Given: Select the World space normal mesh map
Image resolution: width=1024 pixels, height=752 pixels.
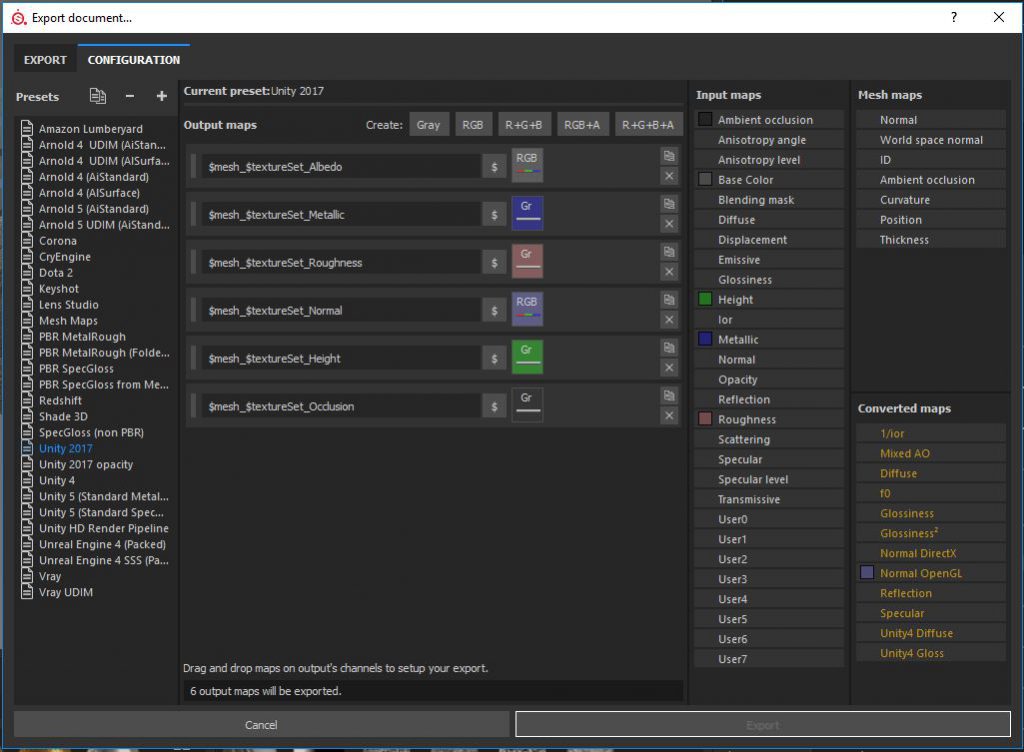Looking at the screenshot, I should pos(931,140).
